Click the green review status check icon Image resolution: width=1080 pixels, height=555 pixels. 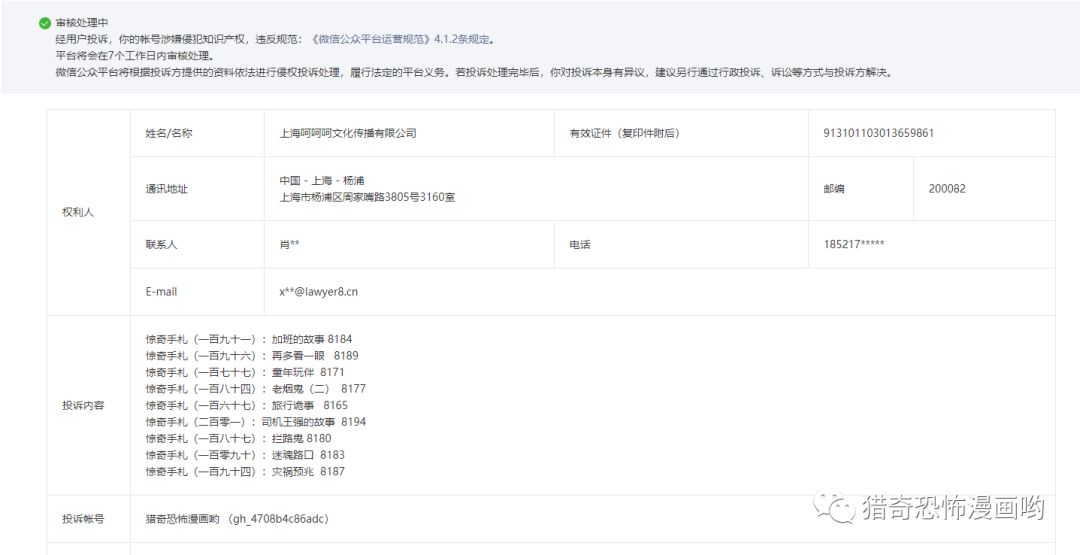point(45,23)
